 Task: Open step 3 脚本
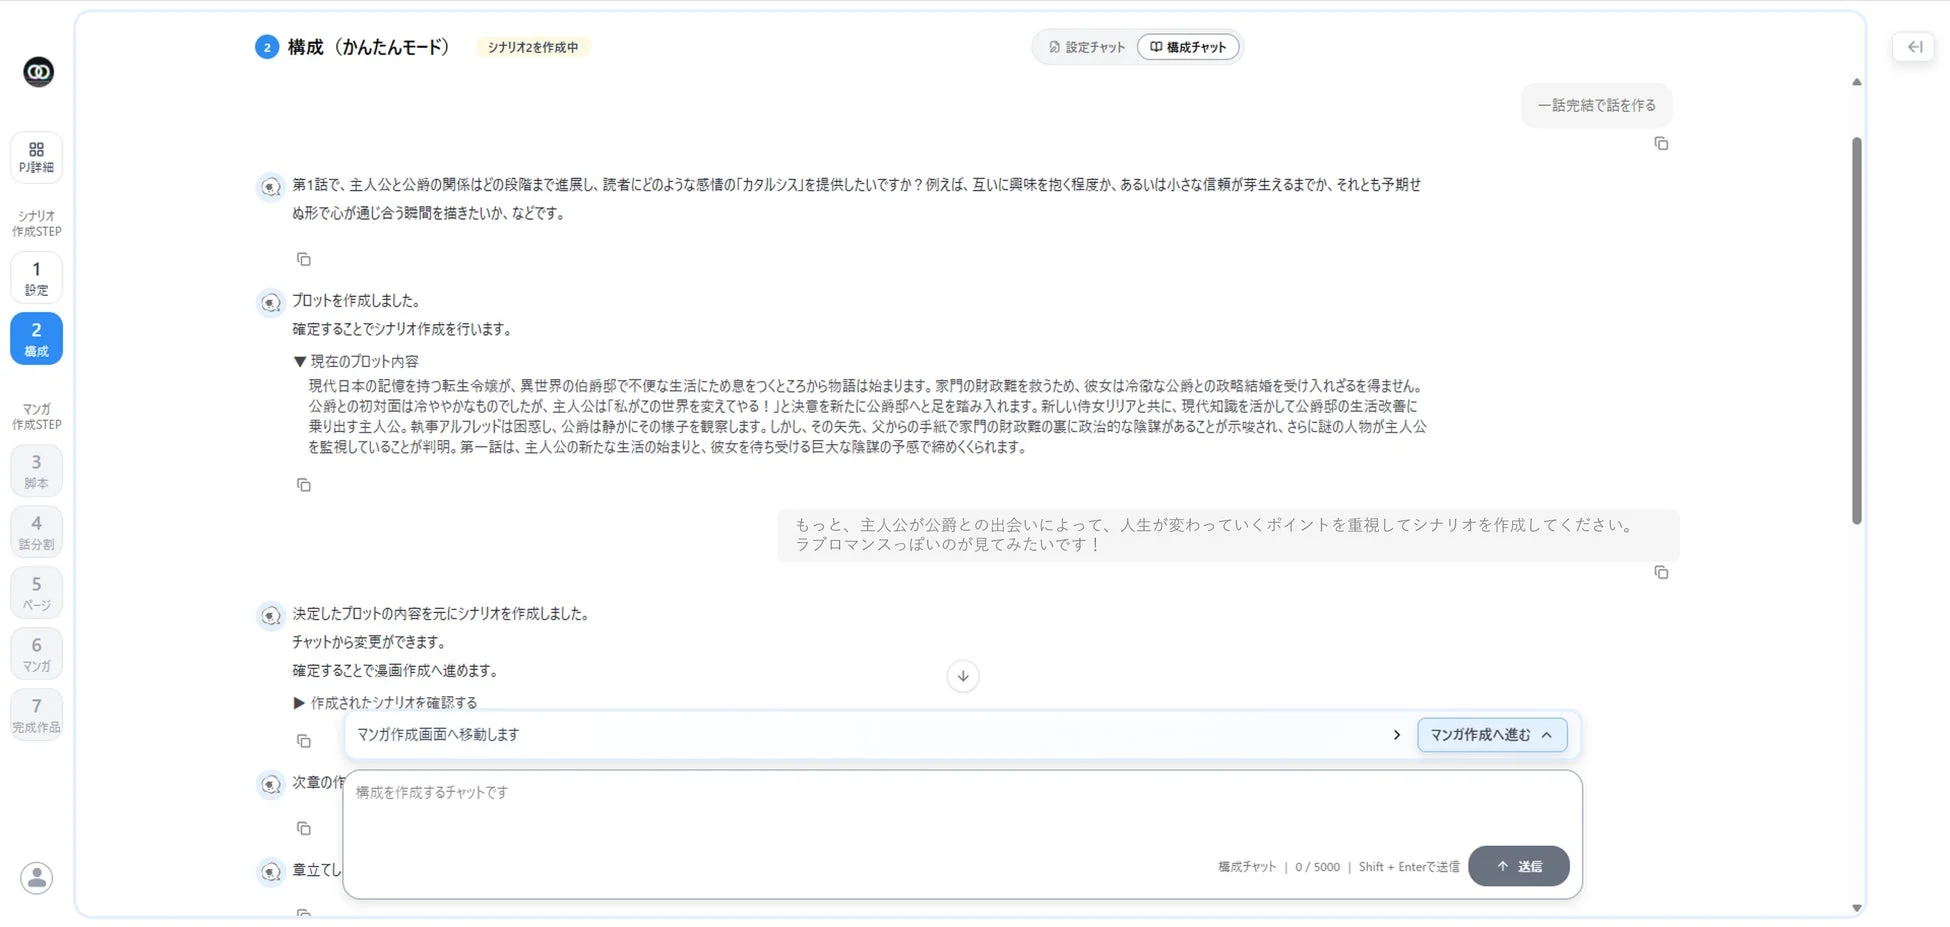(x=36, y=471)
